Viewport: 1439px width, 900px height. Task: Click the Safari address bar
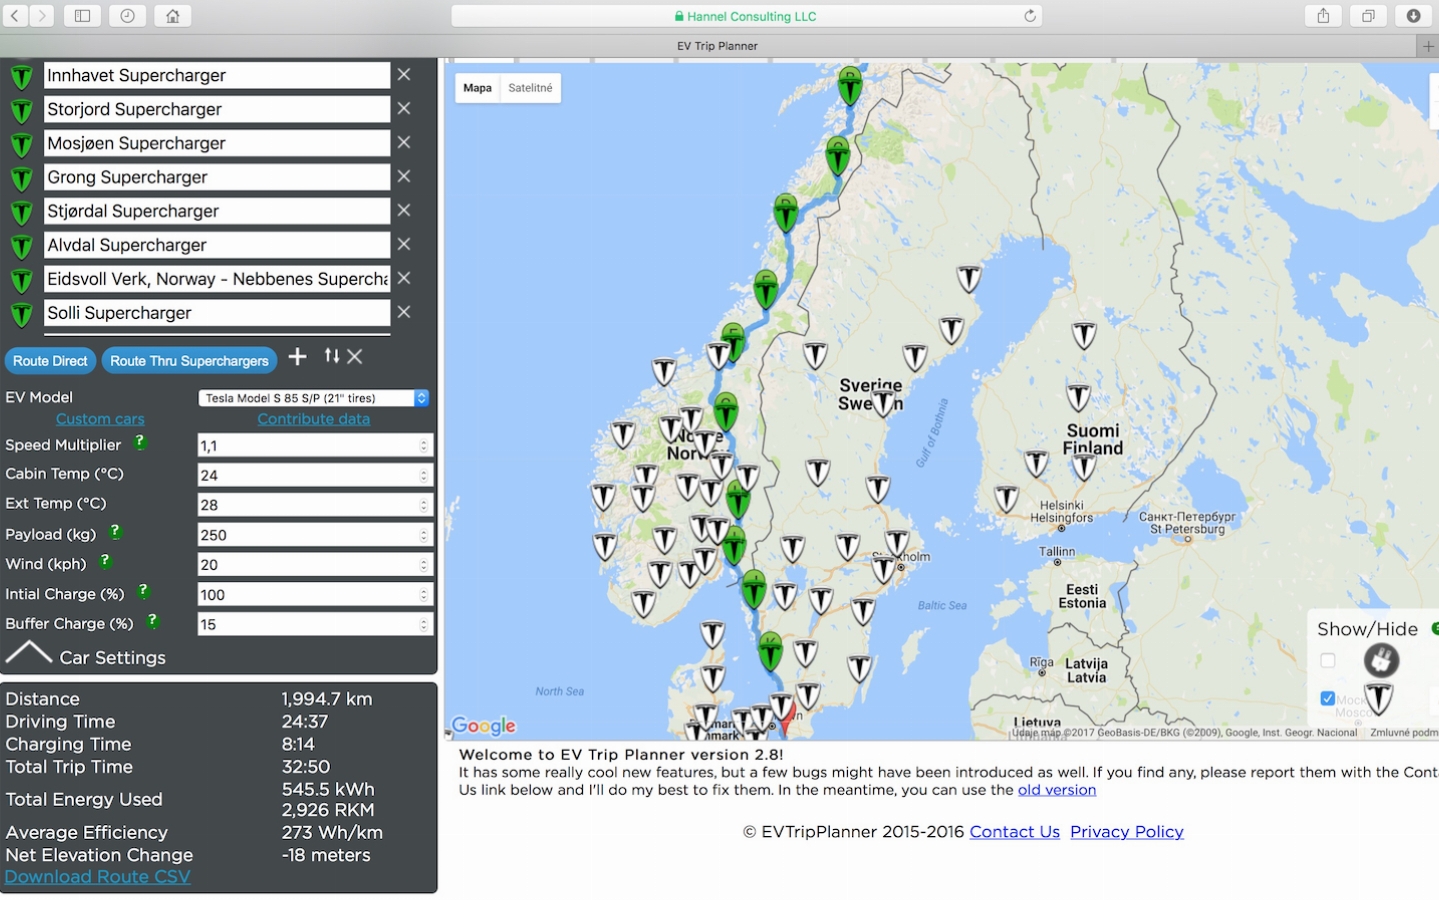click(x=746, y=16)
